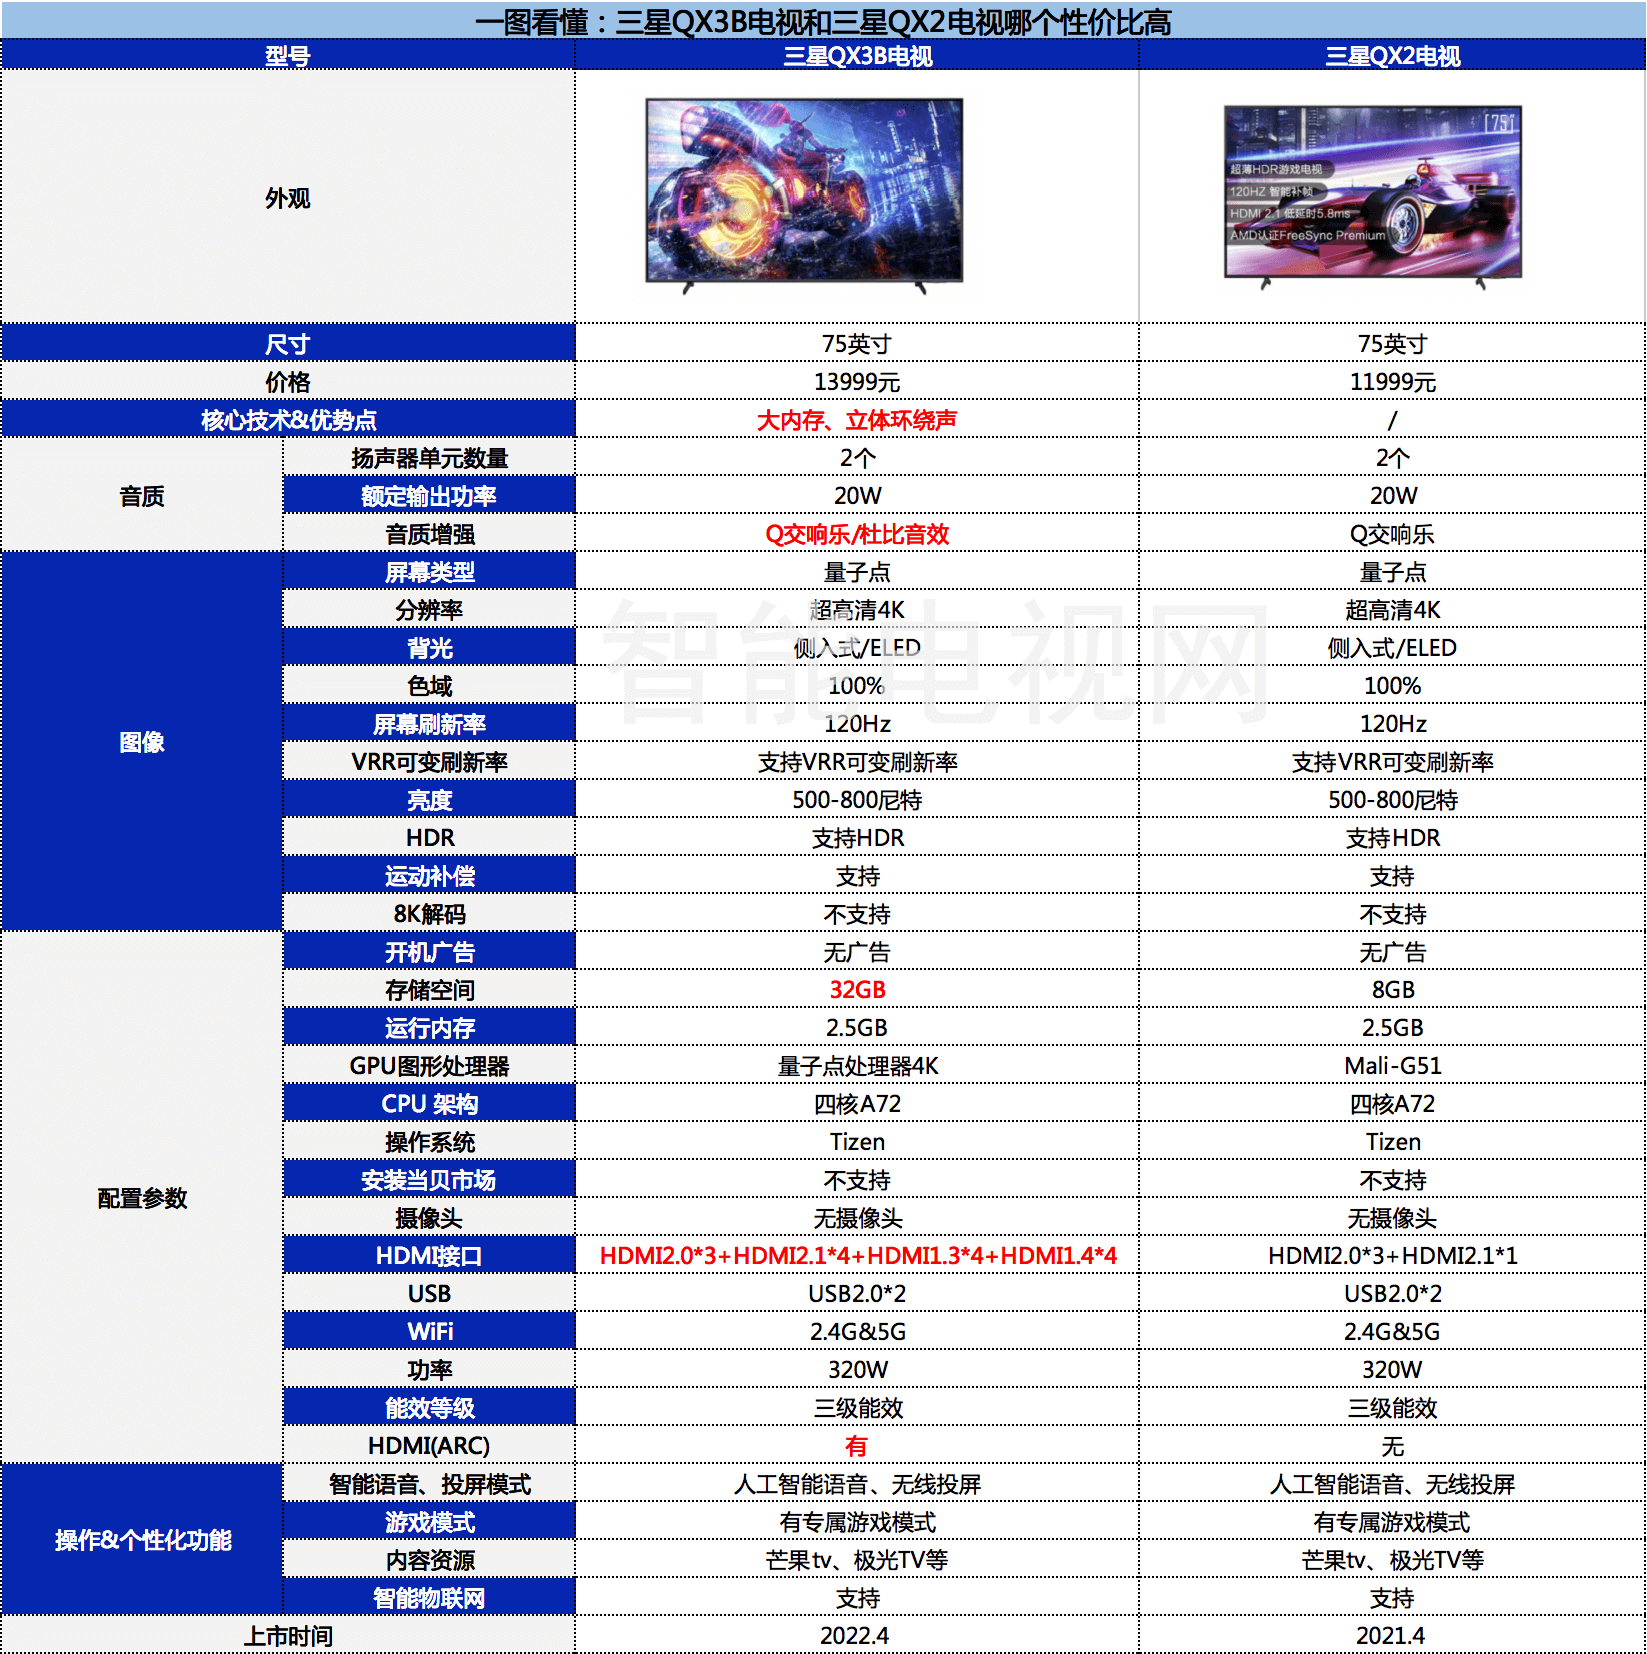Click the 背光 label
The width and height of the screenshot is (1647, 1654).
tap(429, 648)
